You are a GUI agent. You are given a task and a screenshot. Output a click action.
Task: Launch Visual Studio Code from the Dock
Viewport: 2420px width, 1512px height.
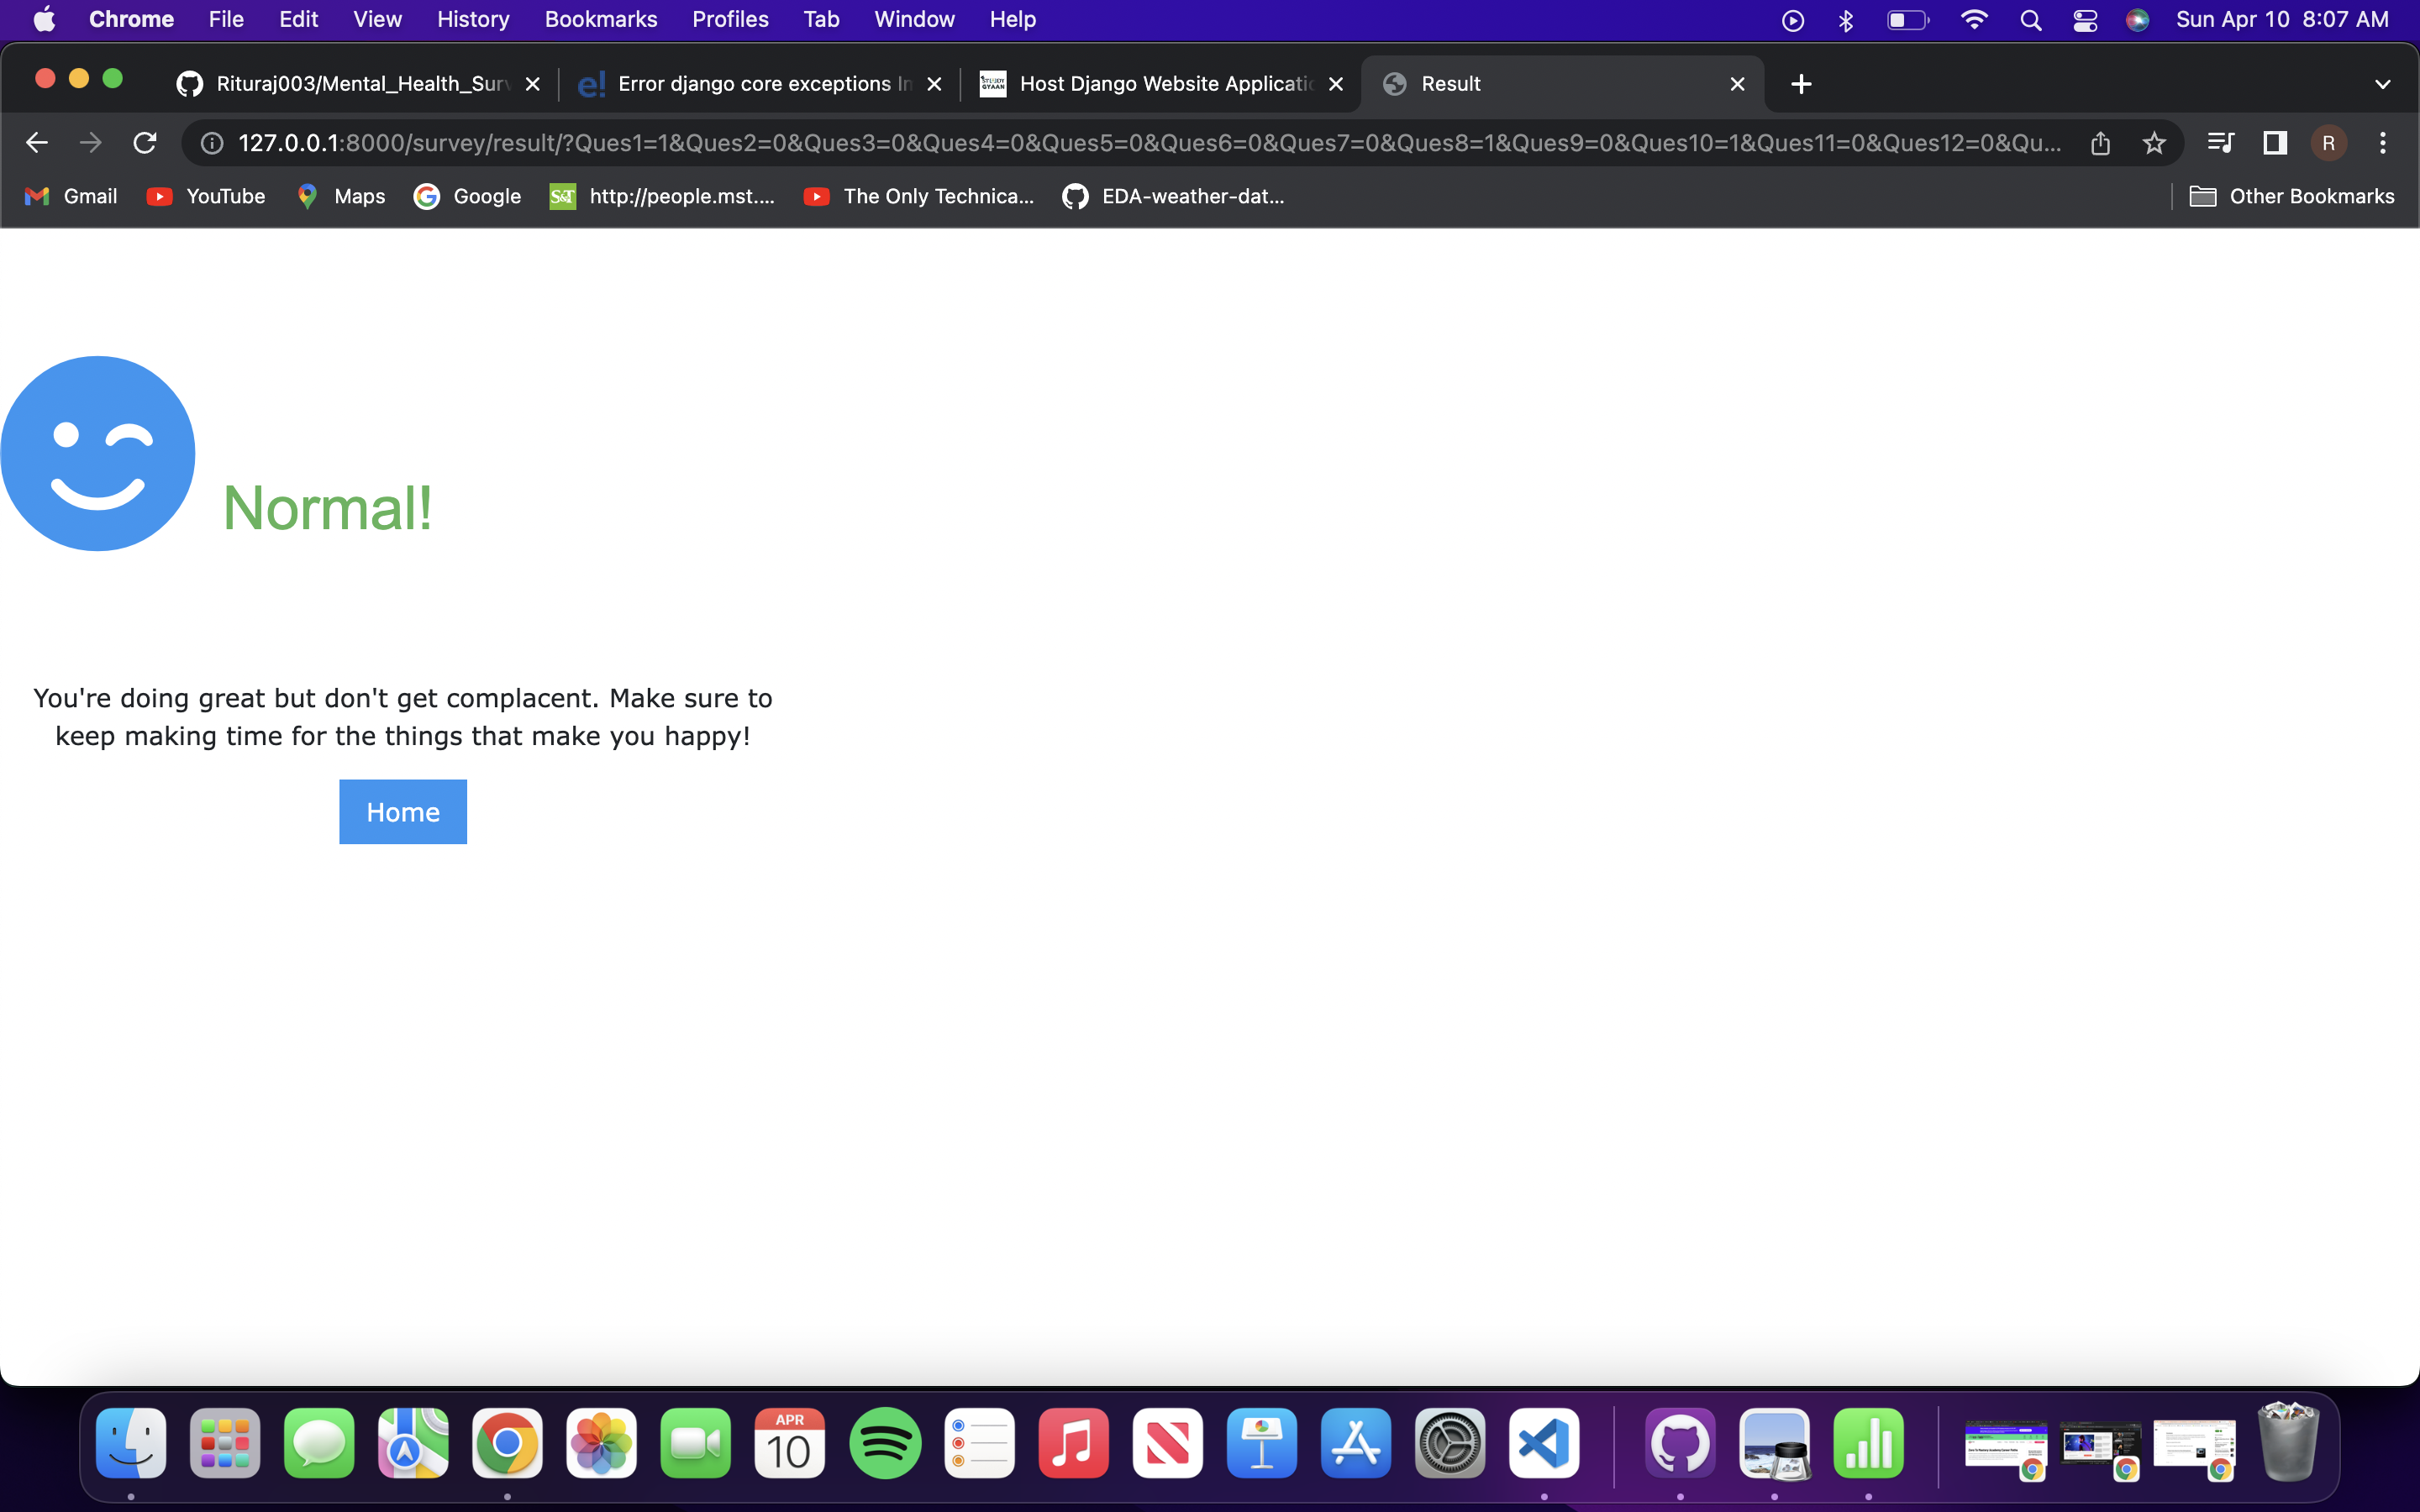pos(1543,1443)
